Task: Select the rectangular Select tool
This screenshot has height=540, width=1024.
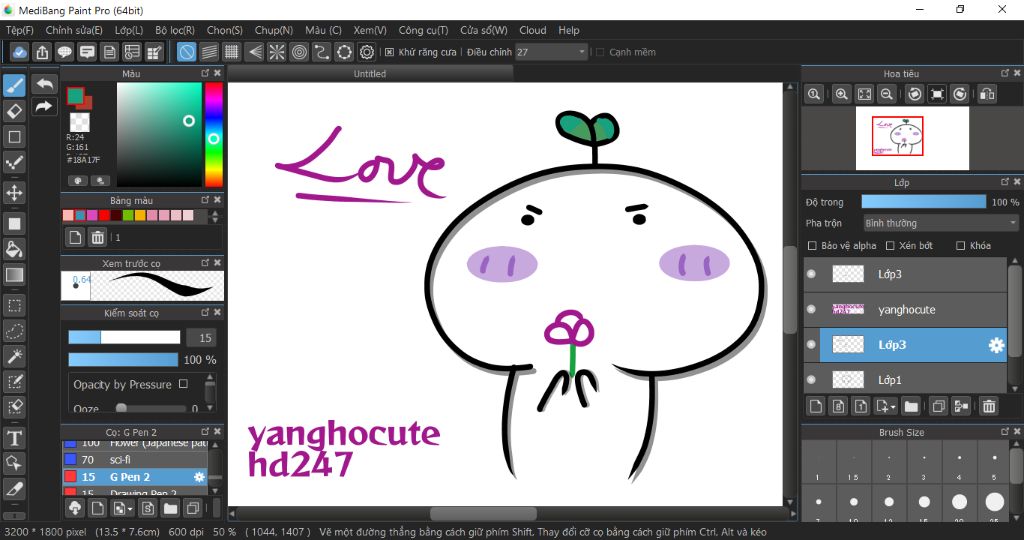Action: 14,305
